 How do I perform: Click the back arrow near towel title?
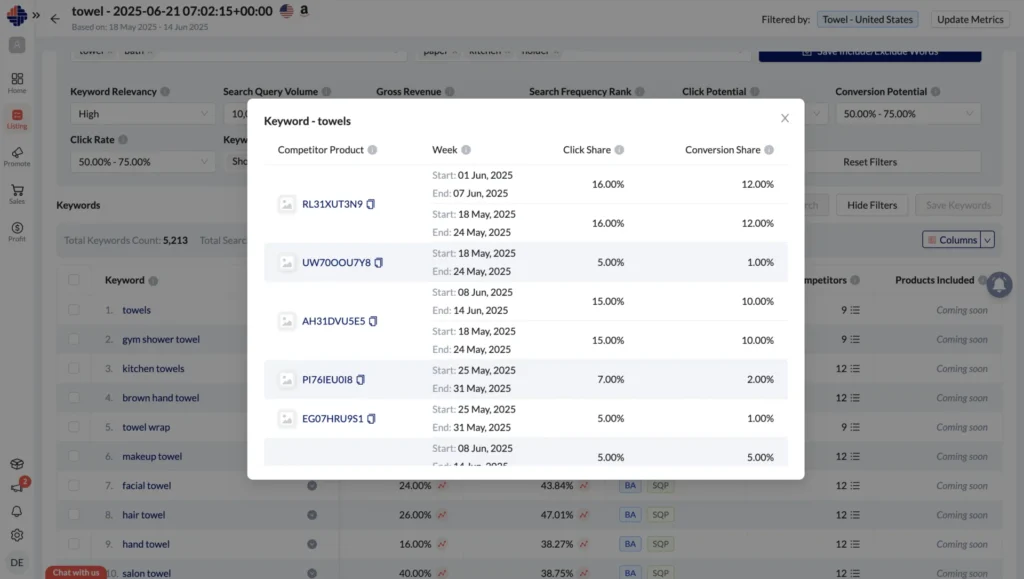pos(55,18)
